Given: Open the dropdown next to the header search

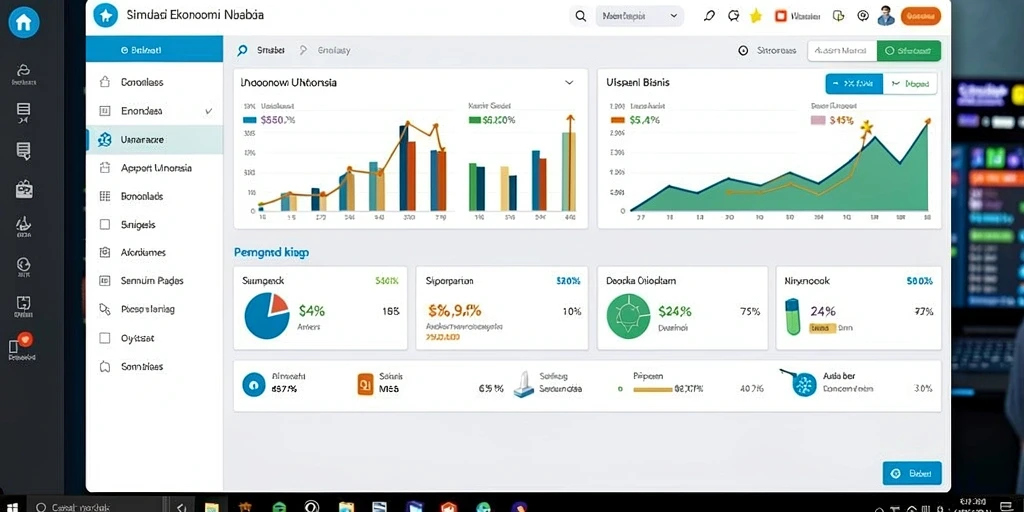Looking at the screenshot, I should [640, 16].
